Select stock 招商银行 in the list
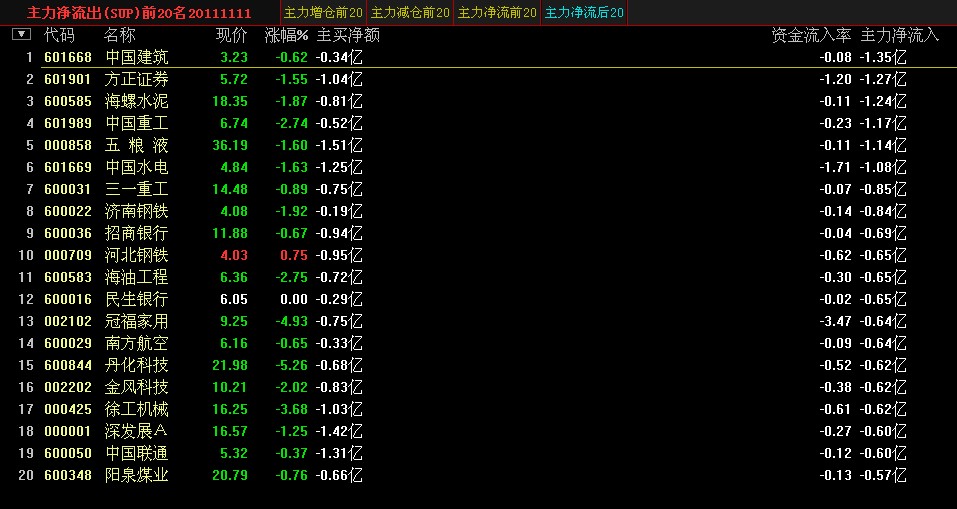 pos(137,233)
